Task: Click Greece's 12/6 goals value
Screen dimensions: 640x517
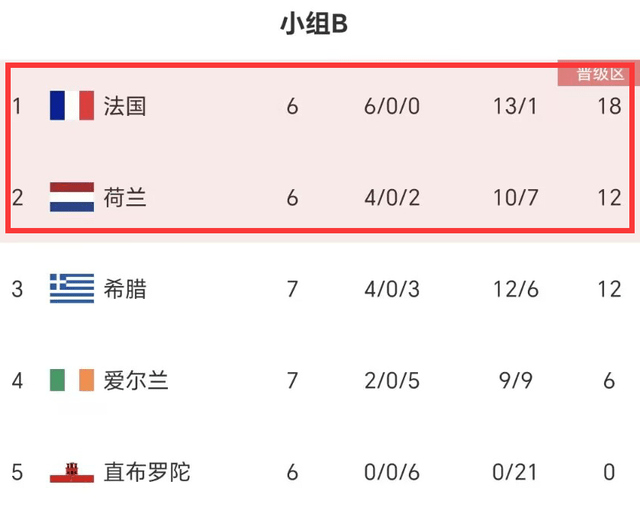Action: [516, 289]
